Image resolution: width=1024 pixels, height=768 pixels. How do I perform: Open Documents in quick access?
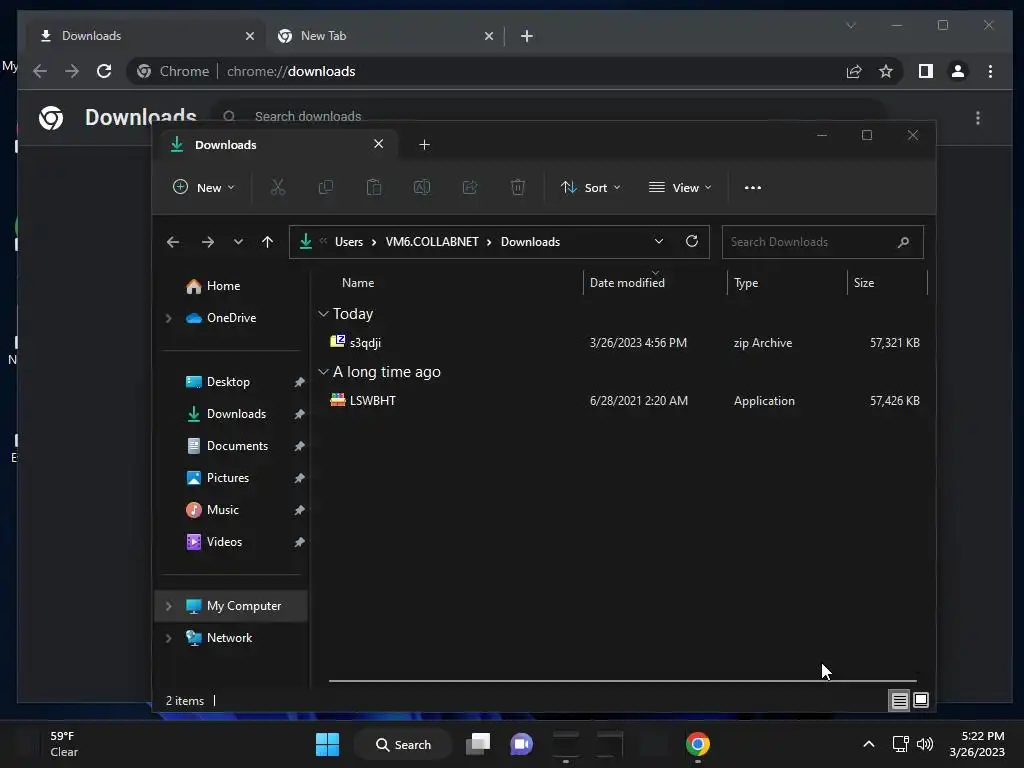click(236, 446)
